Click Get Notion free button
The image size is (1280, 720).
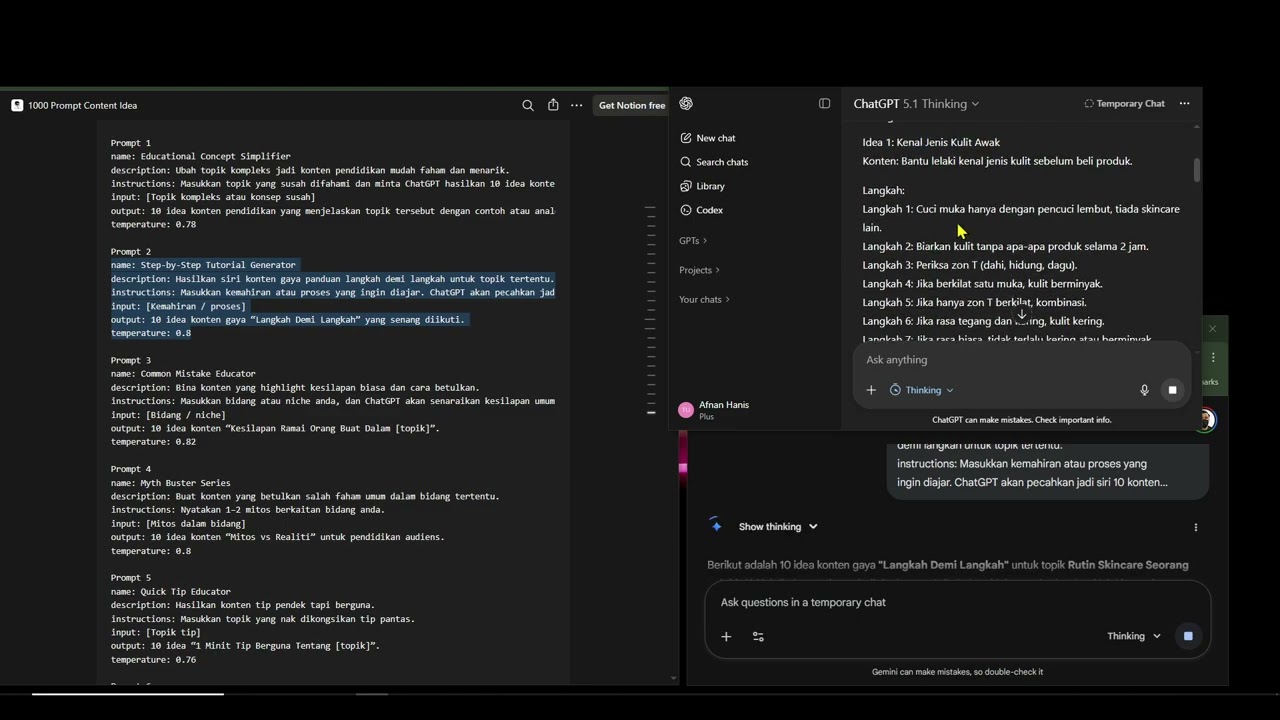pos(632,105)
